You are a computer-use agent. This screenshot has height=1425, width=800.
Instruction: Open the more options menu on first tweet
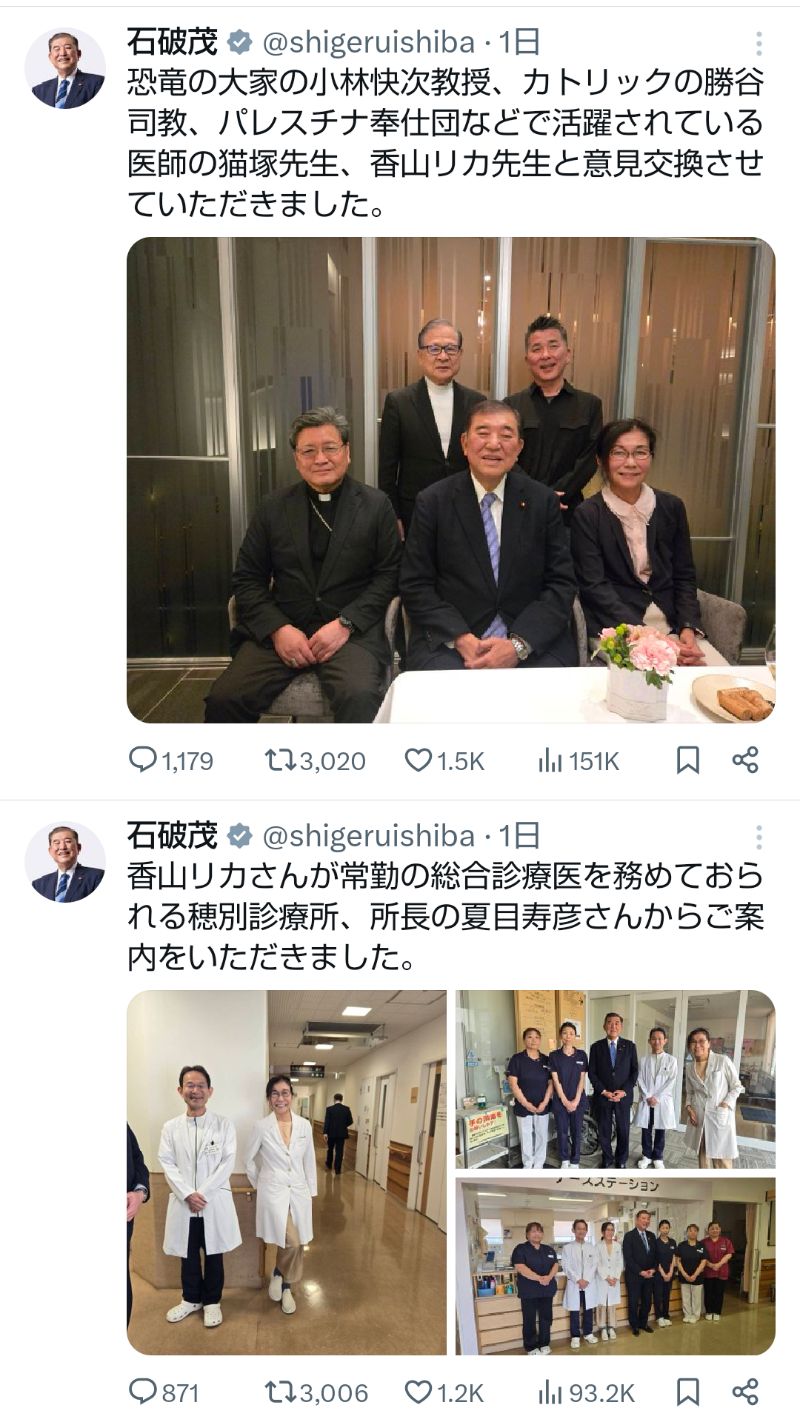(759, 43)
